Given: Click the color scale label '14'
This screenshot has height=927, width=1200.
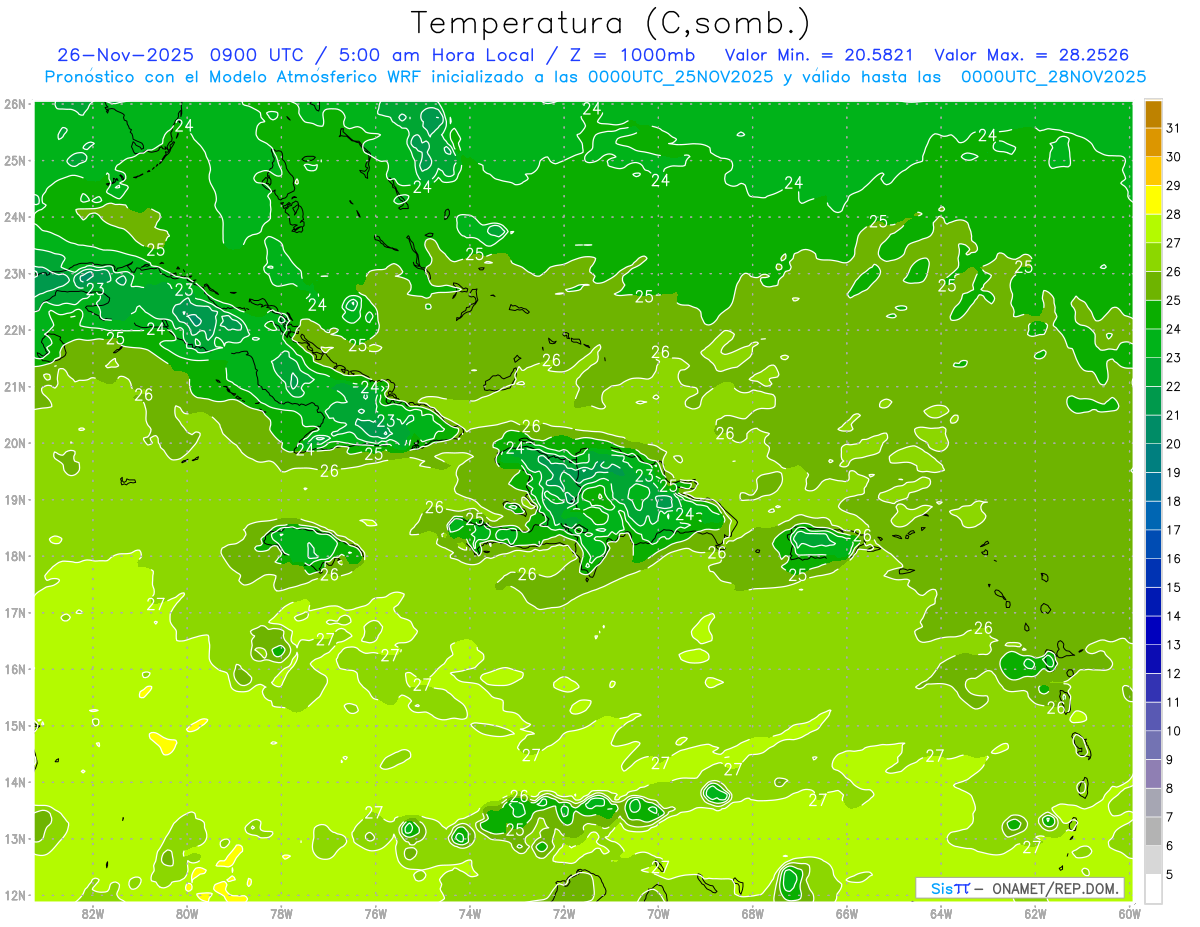Looking at the screenshot, I should 1173,617.
